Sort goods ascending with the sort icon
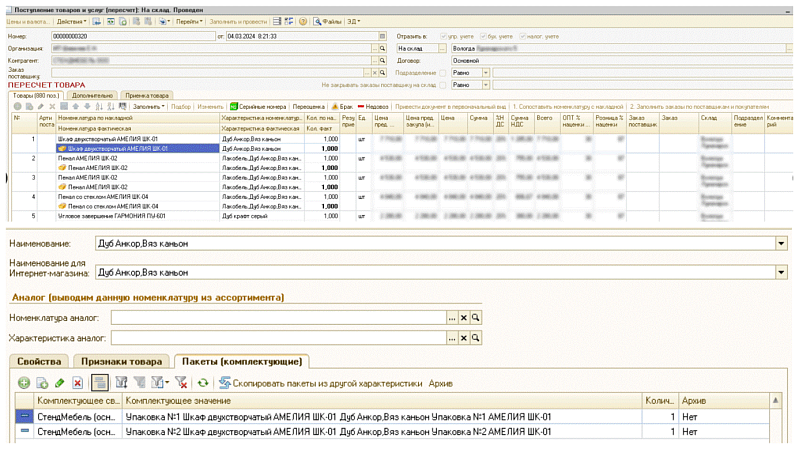 click(99, 107)
